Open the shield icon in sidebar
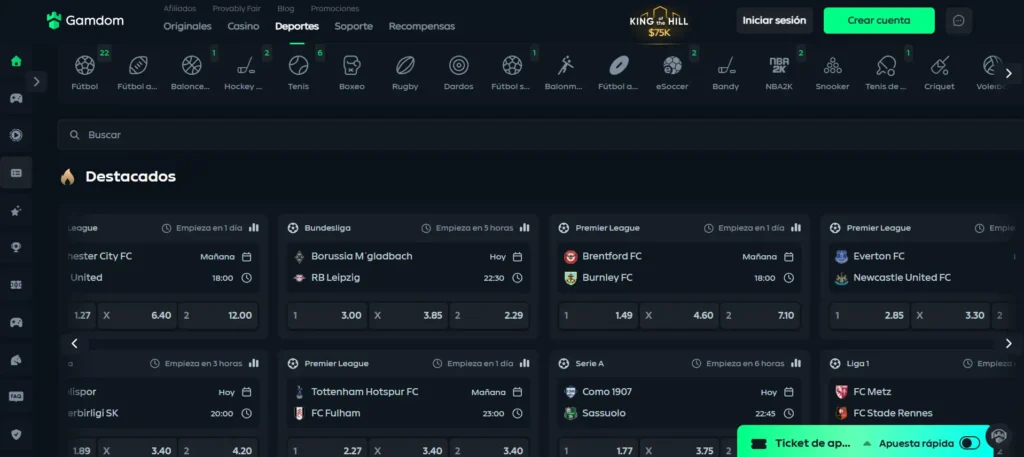The image size is (1024, 457). 16,433
